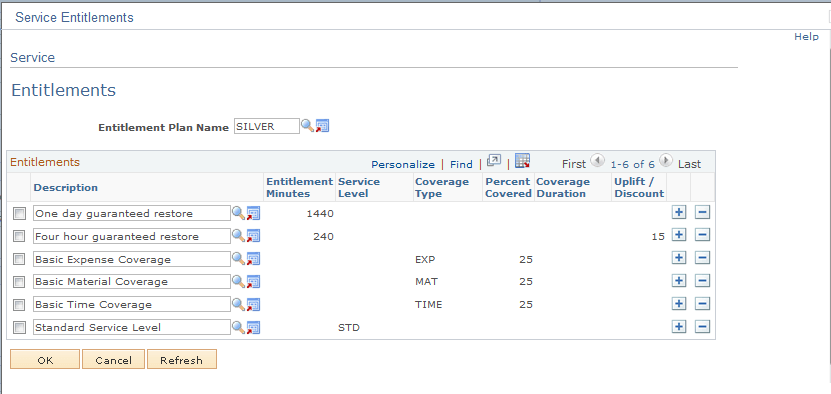Select the 1440 entitlement minutes value
Screen dimensions: 831x394
[x=320, y=214]
